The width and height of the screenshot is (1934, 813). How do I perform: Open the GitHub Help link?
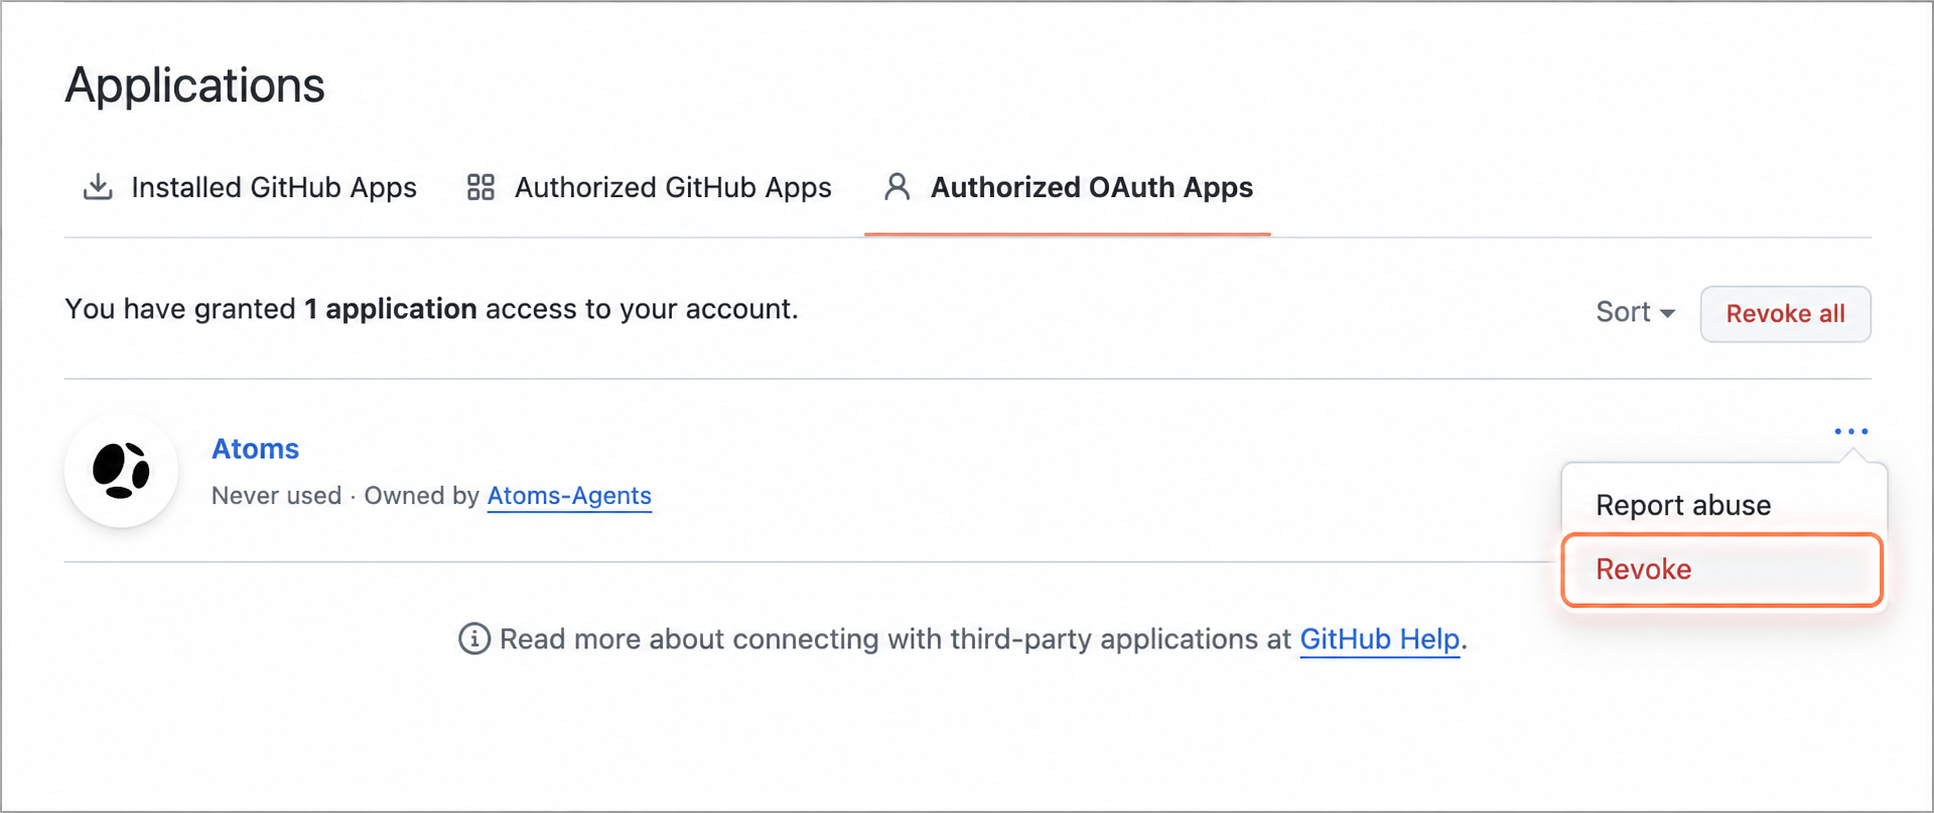1379,639
